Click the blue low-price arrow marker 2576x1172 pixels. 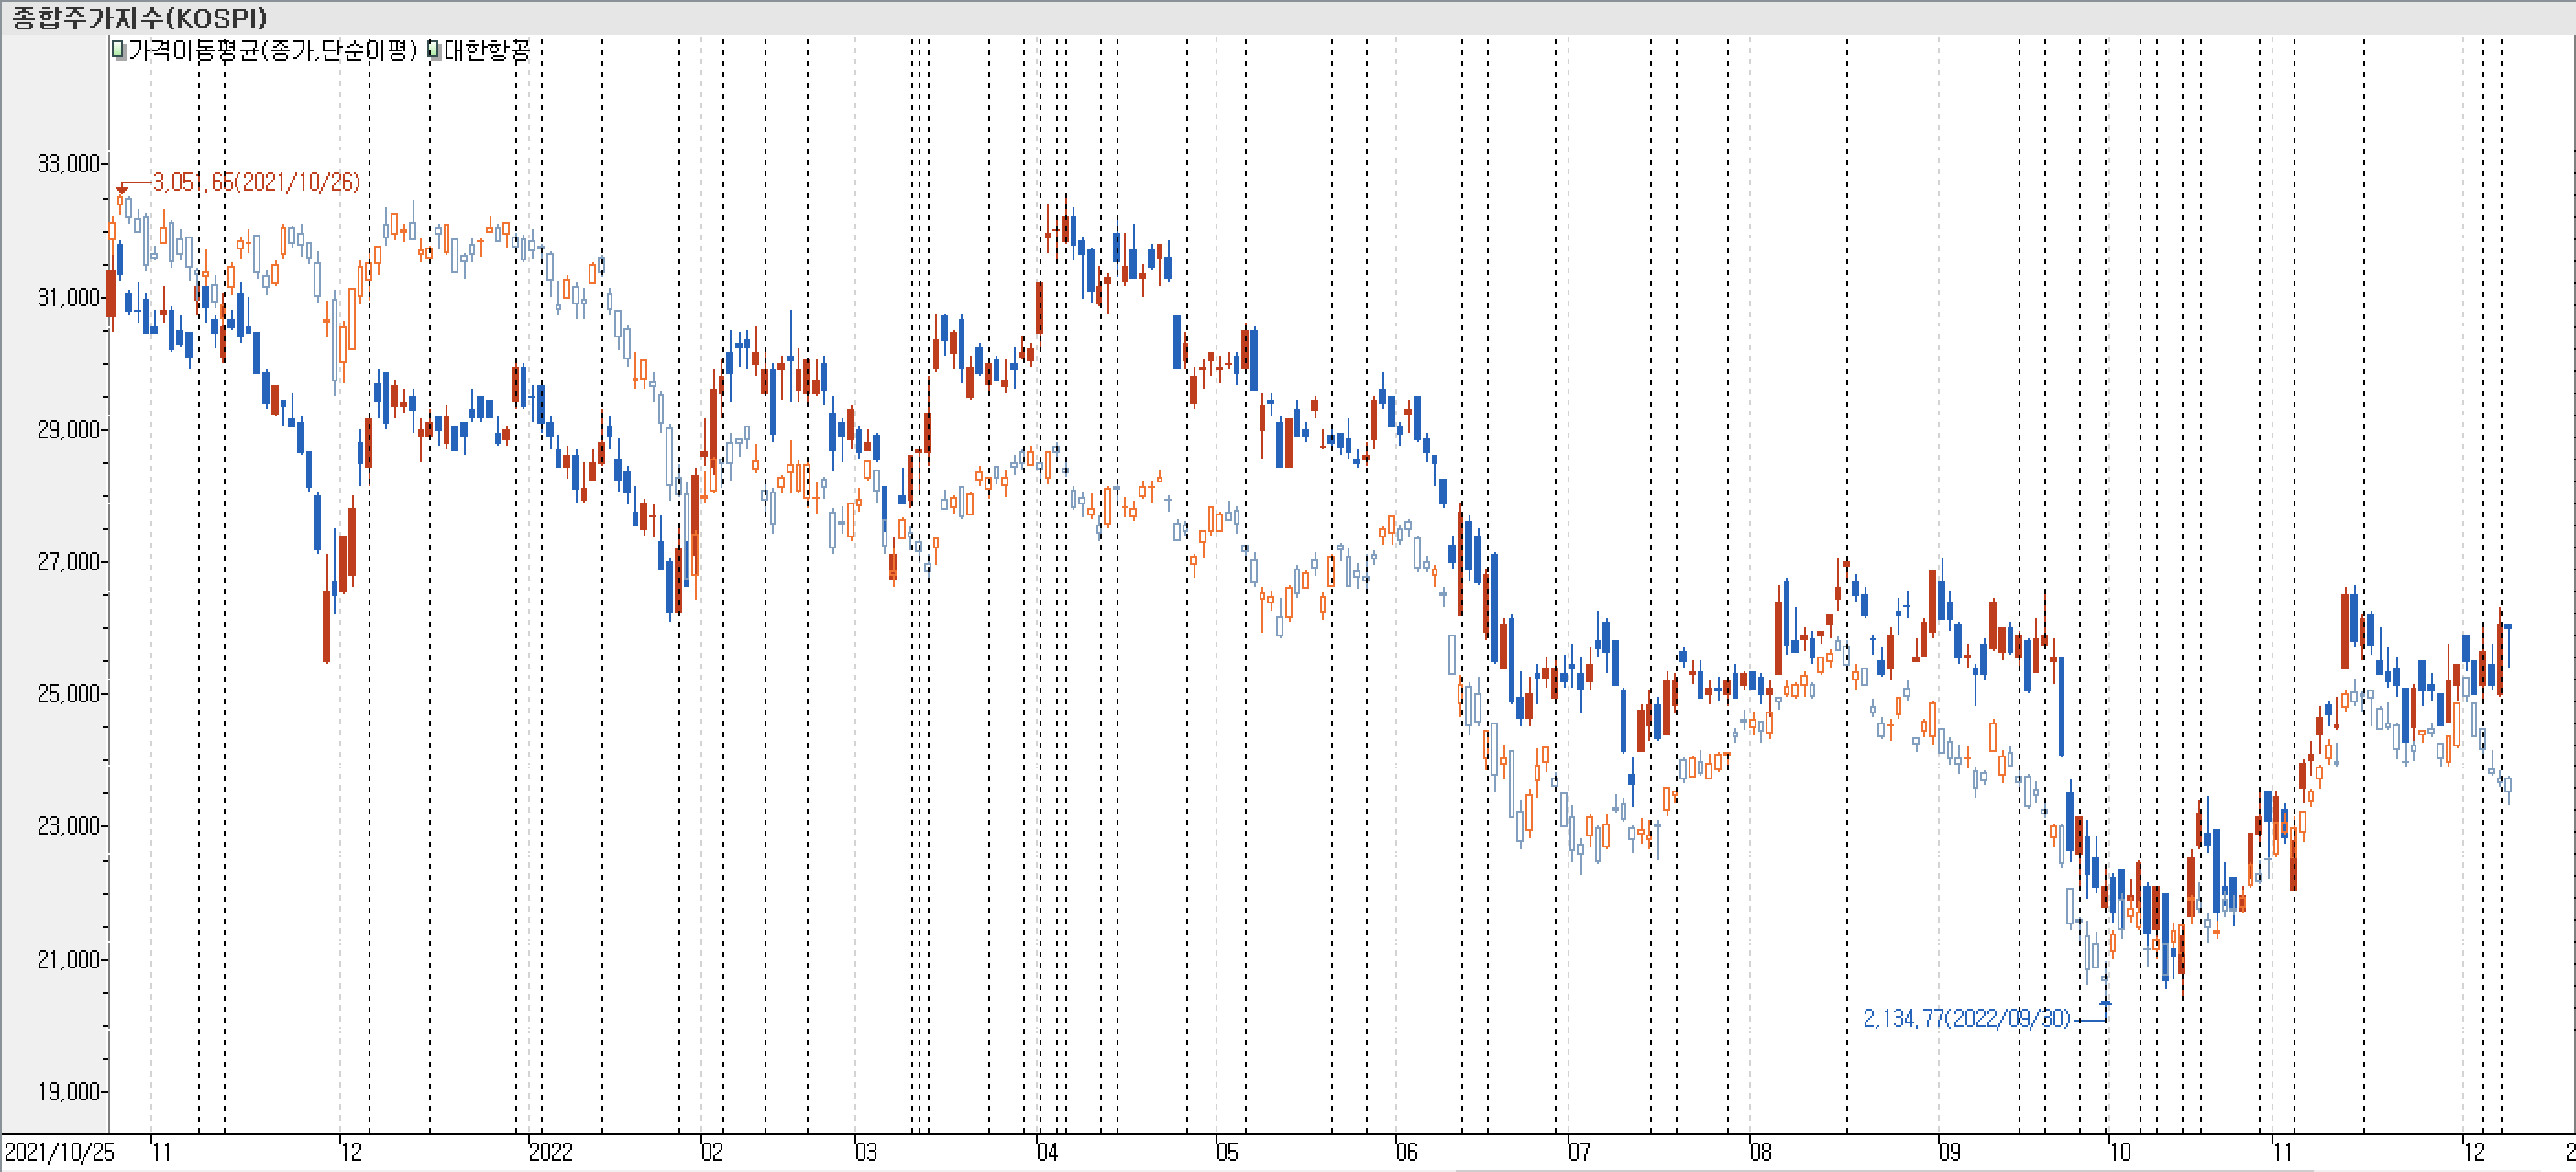(x=2105, y=1003)
